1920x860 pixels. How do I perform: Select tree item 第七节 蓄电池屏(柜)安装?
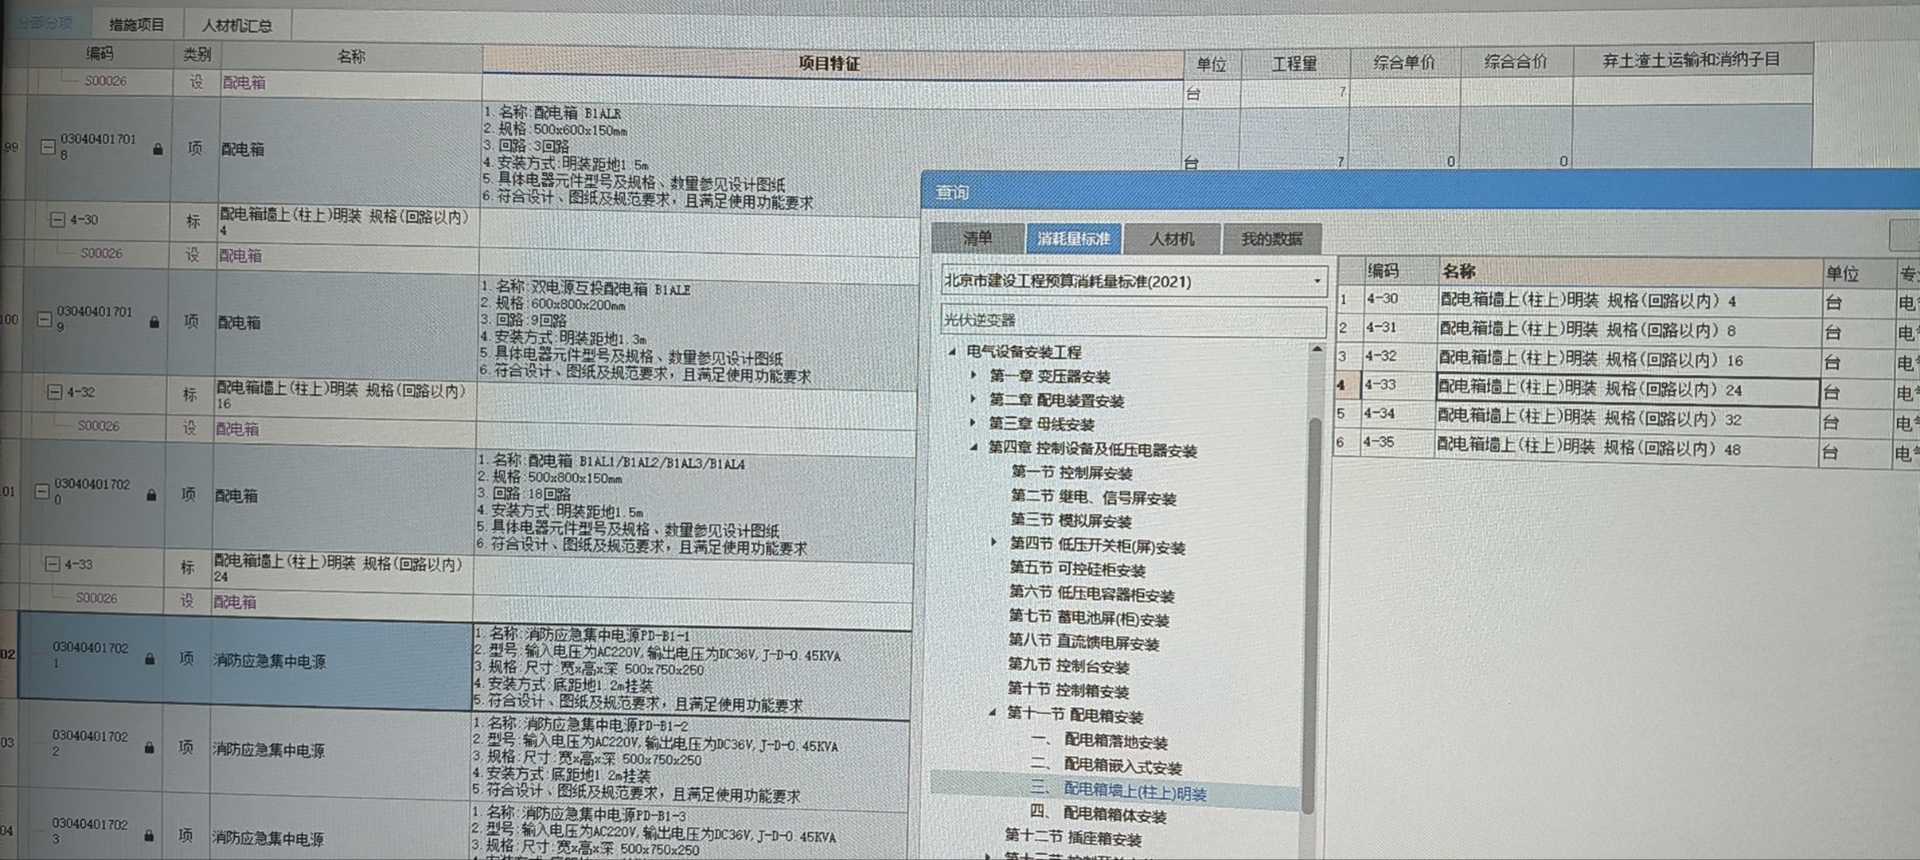pyautogui.click(x=1088, y=617)
